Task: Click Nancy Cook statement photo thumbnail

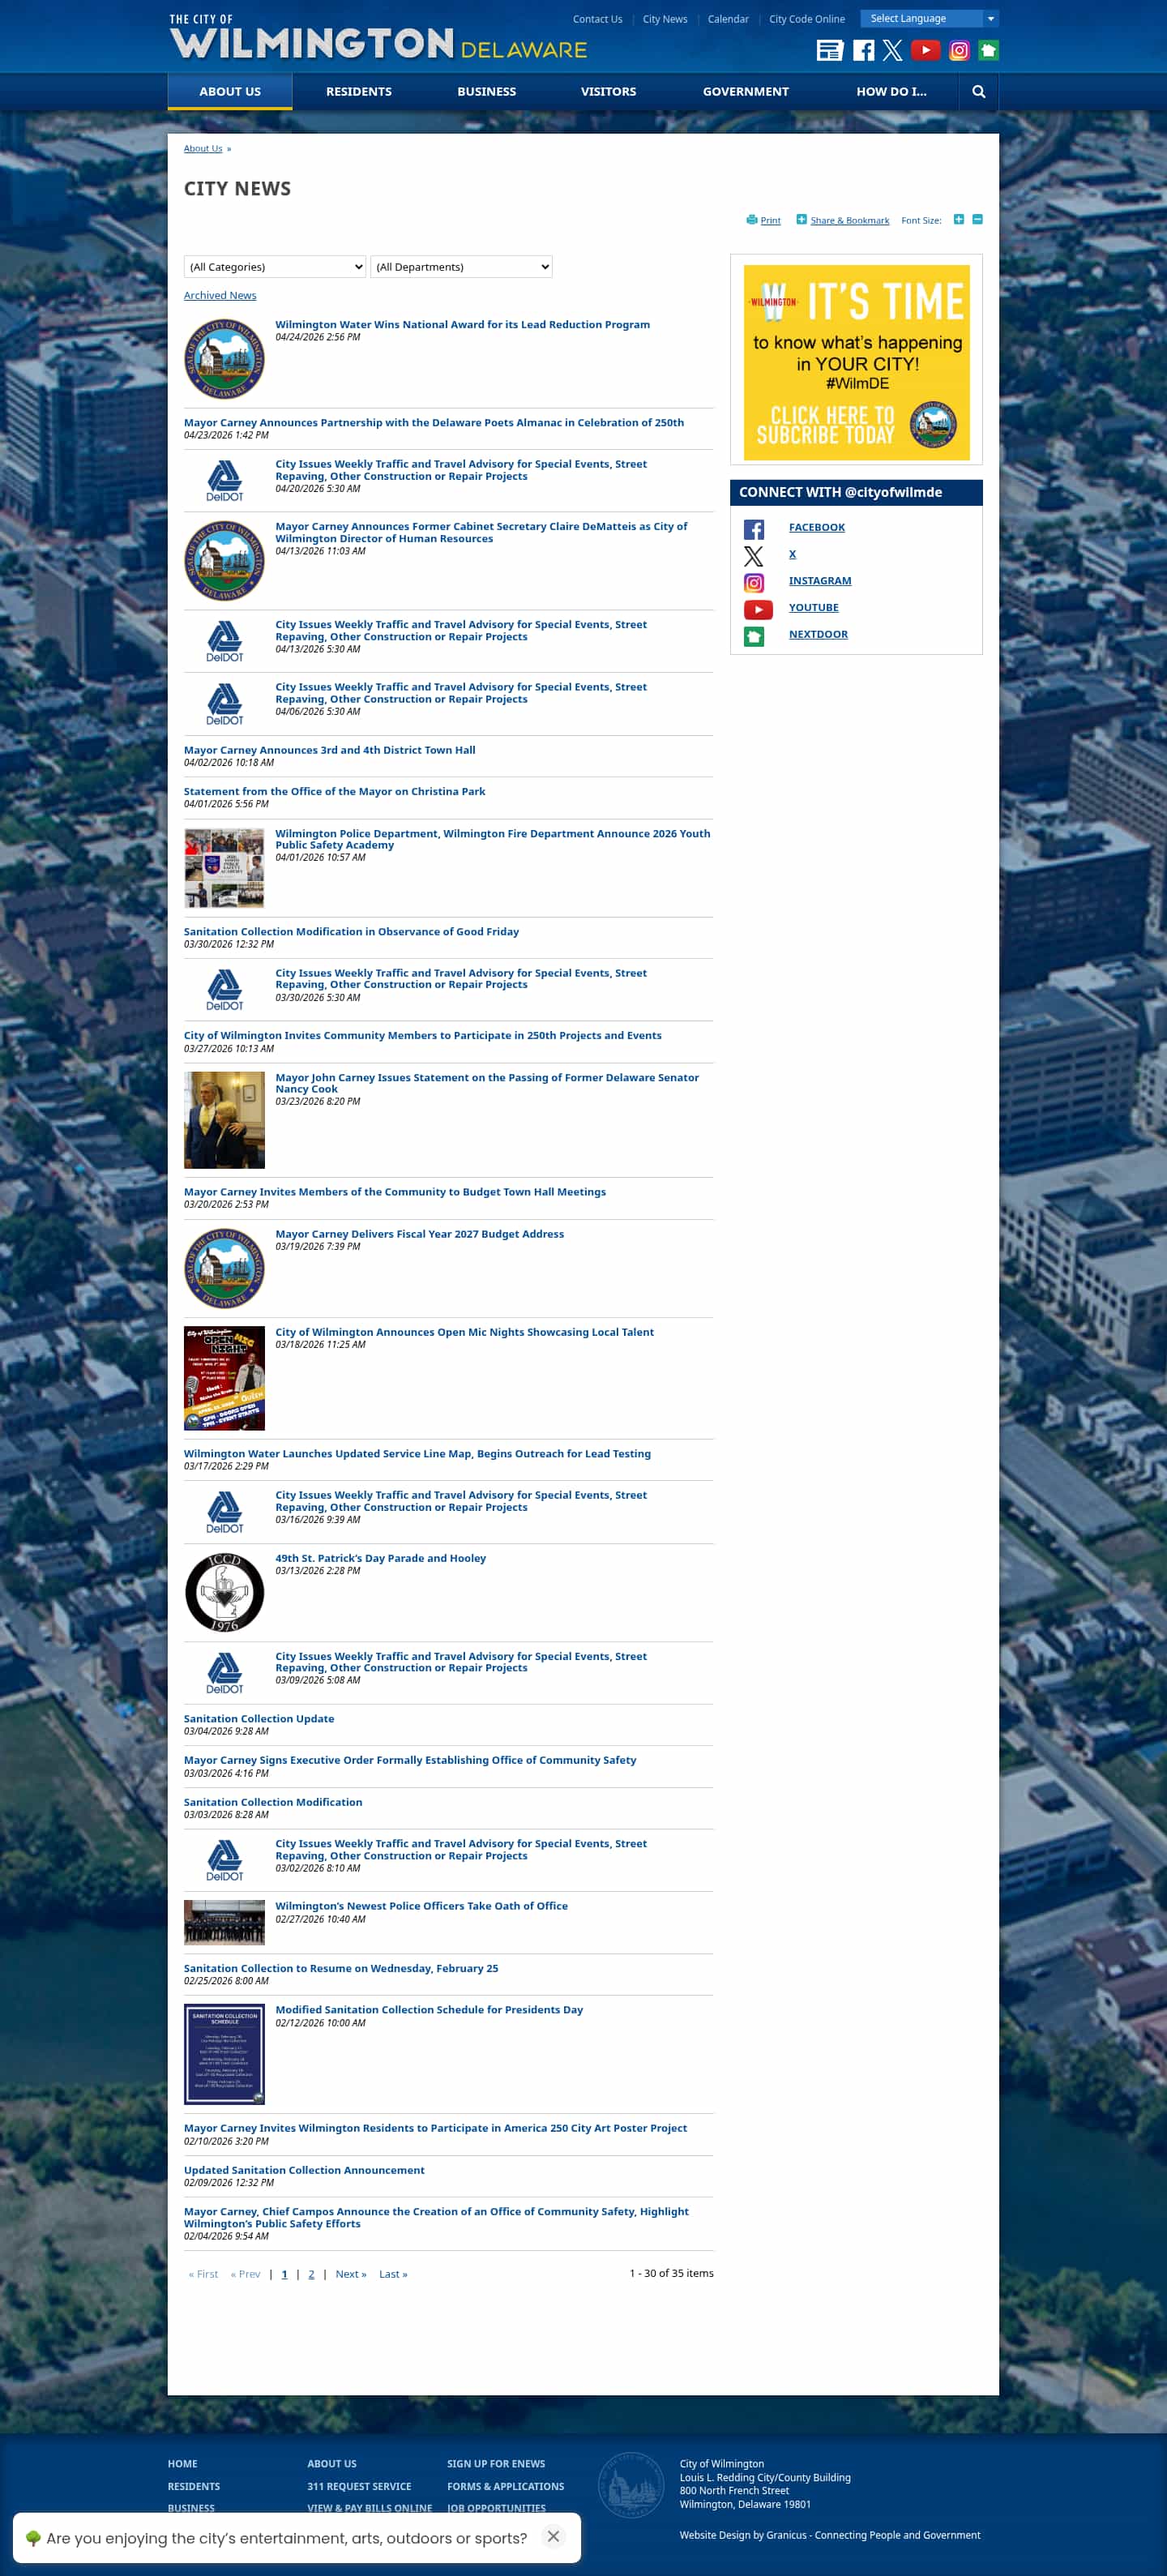Action: 224,1119
